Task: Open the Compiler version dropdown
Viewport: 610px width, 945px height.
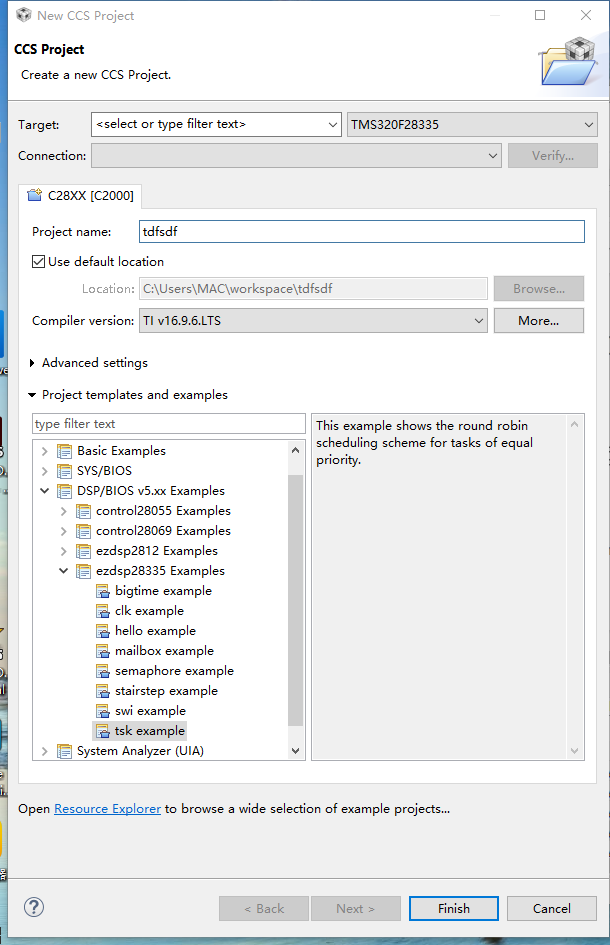Action: (x=479, y=321)
